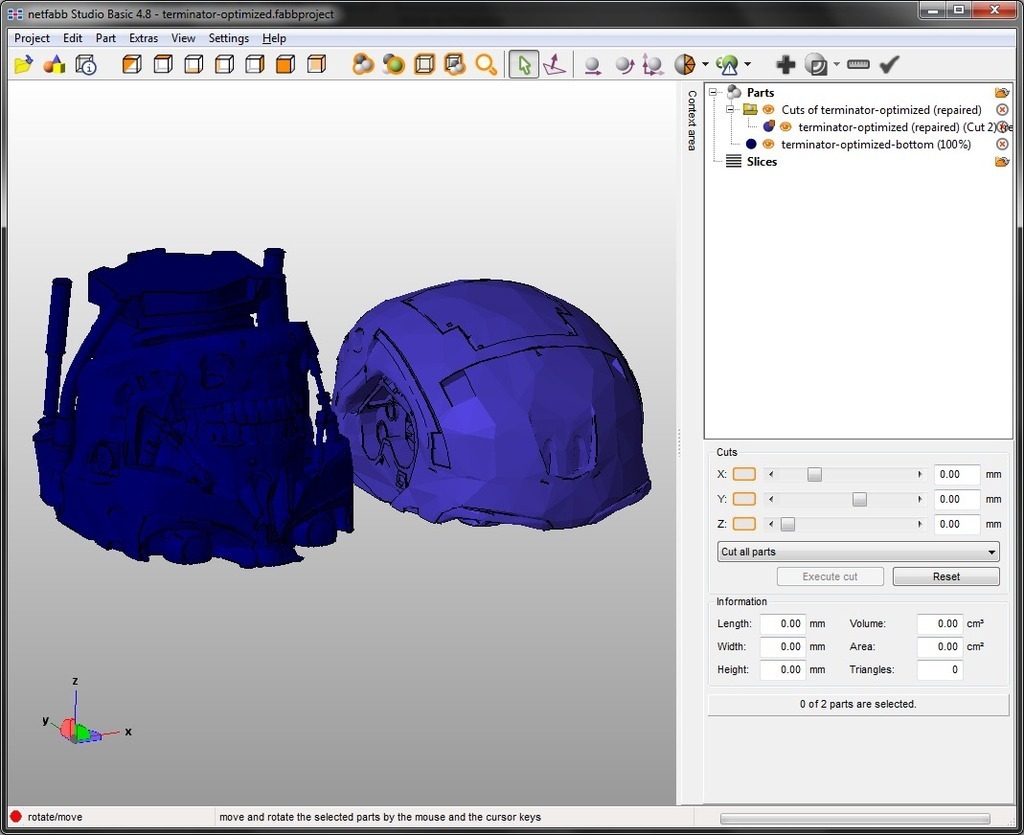Toggle the Y cut plane button
This screenshot has width=1024, height=835.
[744, 499]
